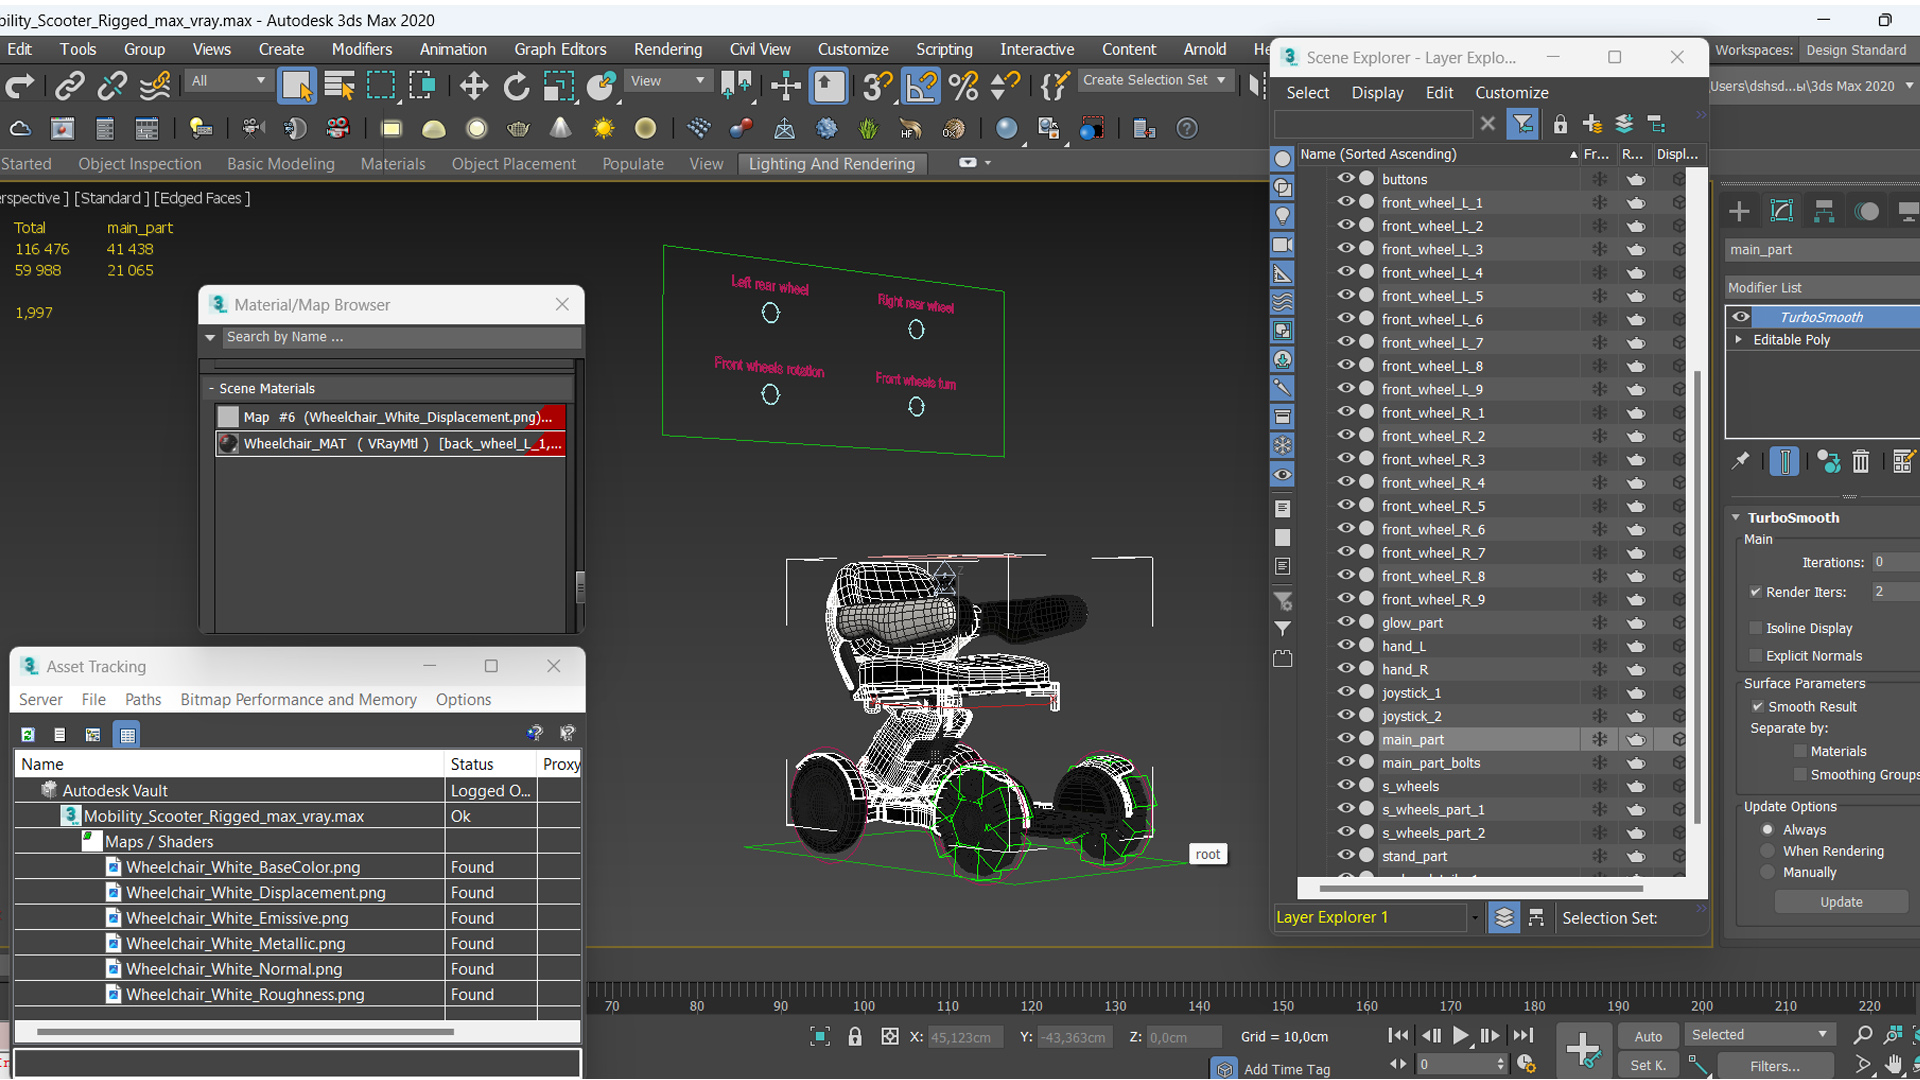This screenshot has height=1080, width=1920.
Task: Select the Move transform tool
Action: [473, 86]
